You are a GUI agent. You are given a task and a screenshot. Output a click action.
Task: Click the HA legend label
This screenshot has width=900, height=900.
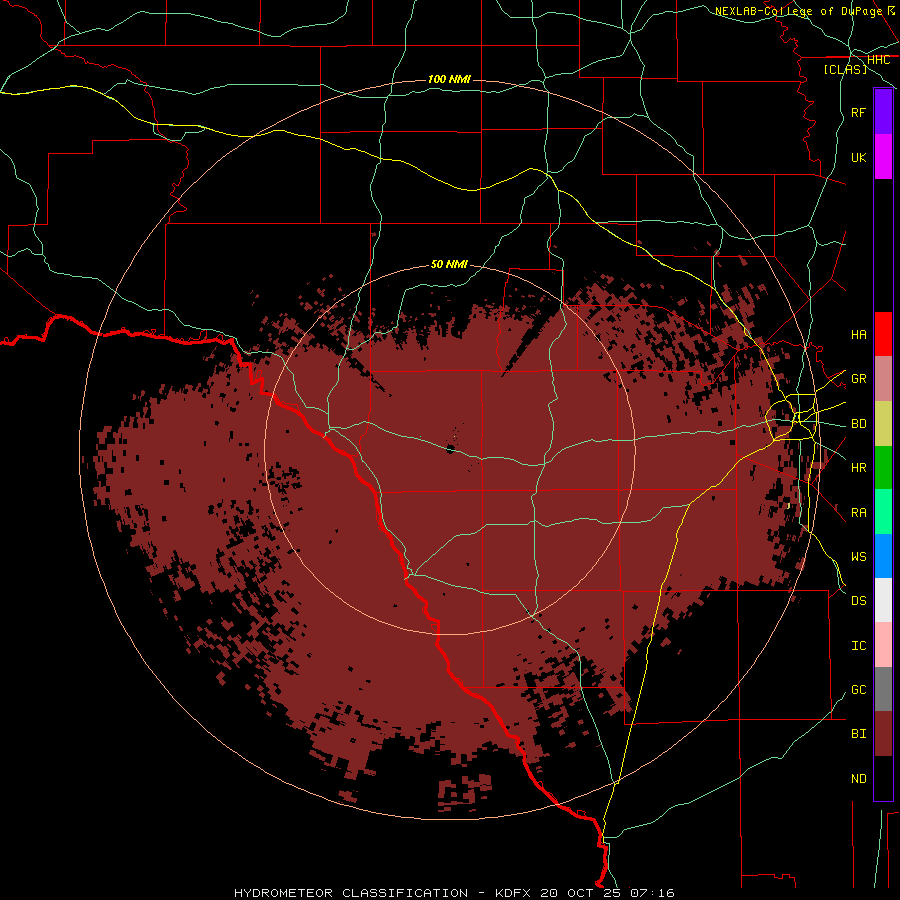click(x=858, y=335)
